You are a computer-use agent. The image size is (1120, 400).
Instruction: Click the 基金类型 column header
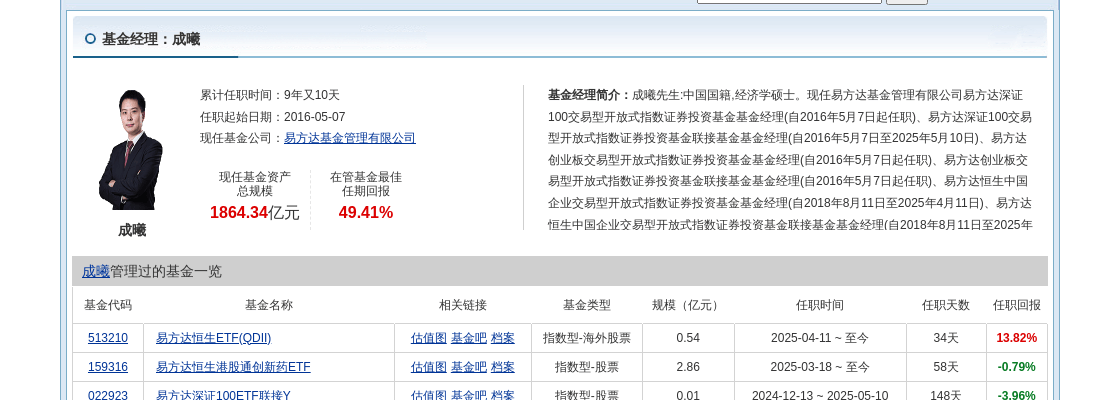[x=586, y=305]
